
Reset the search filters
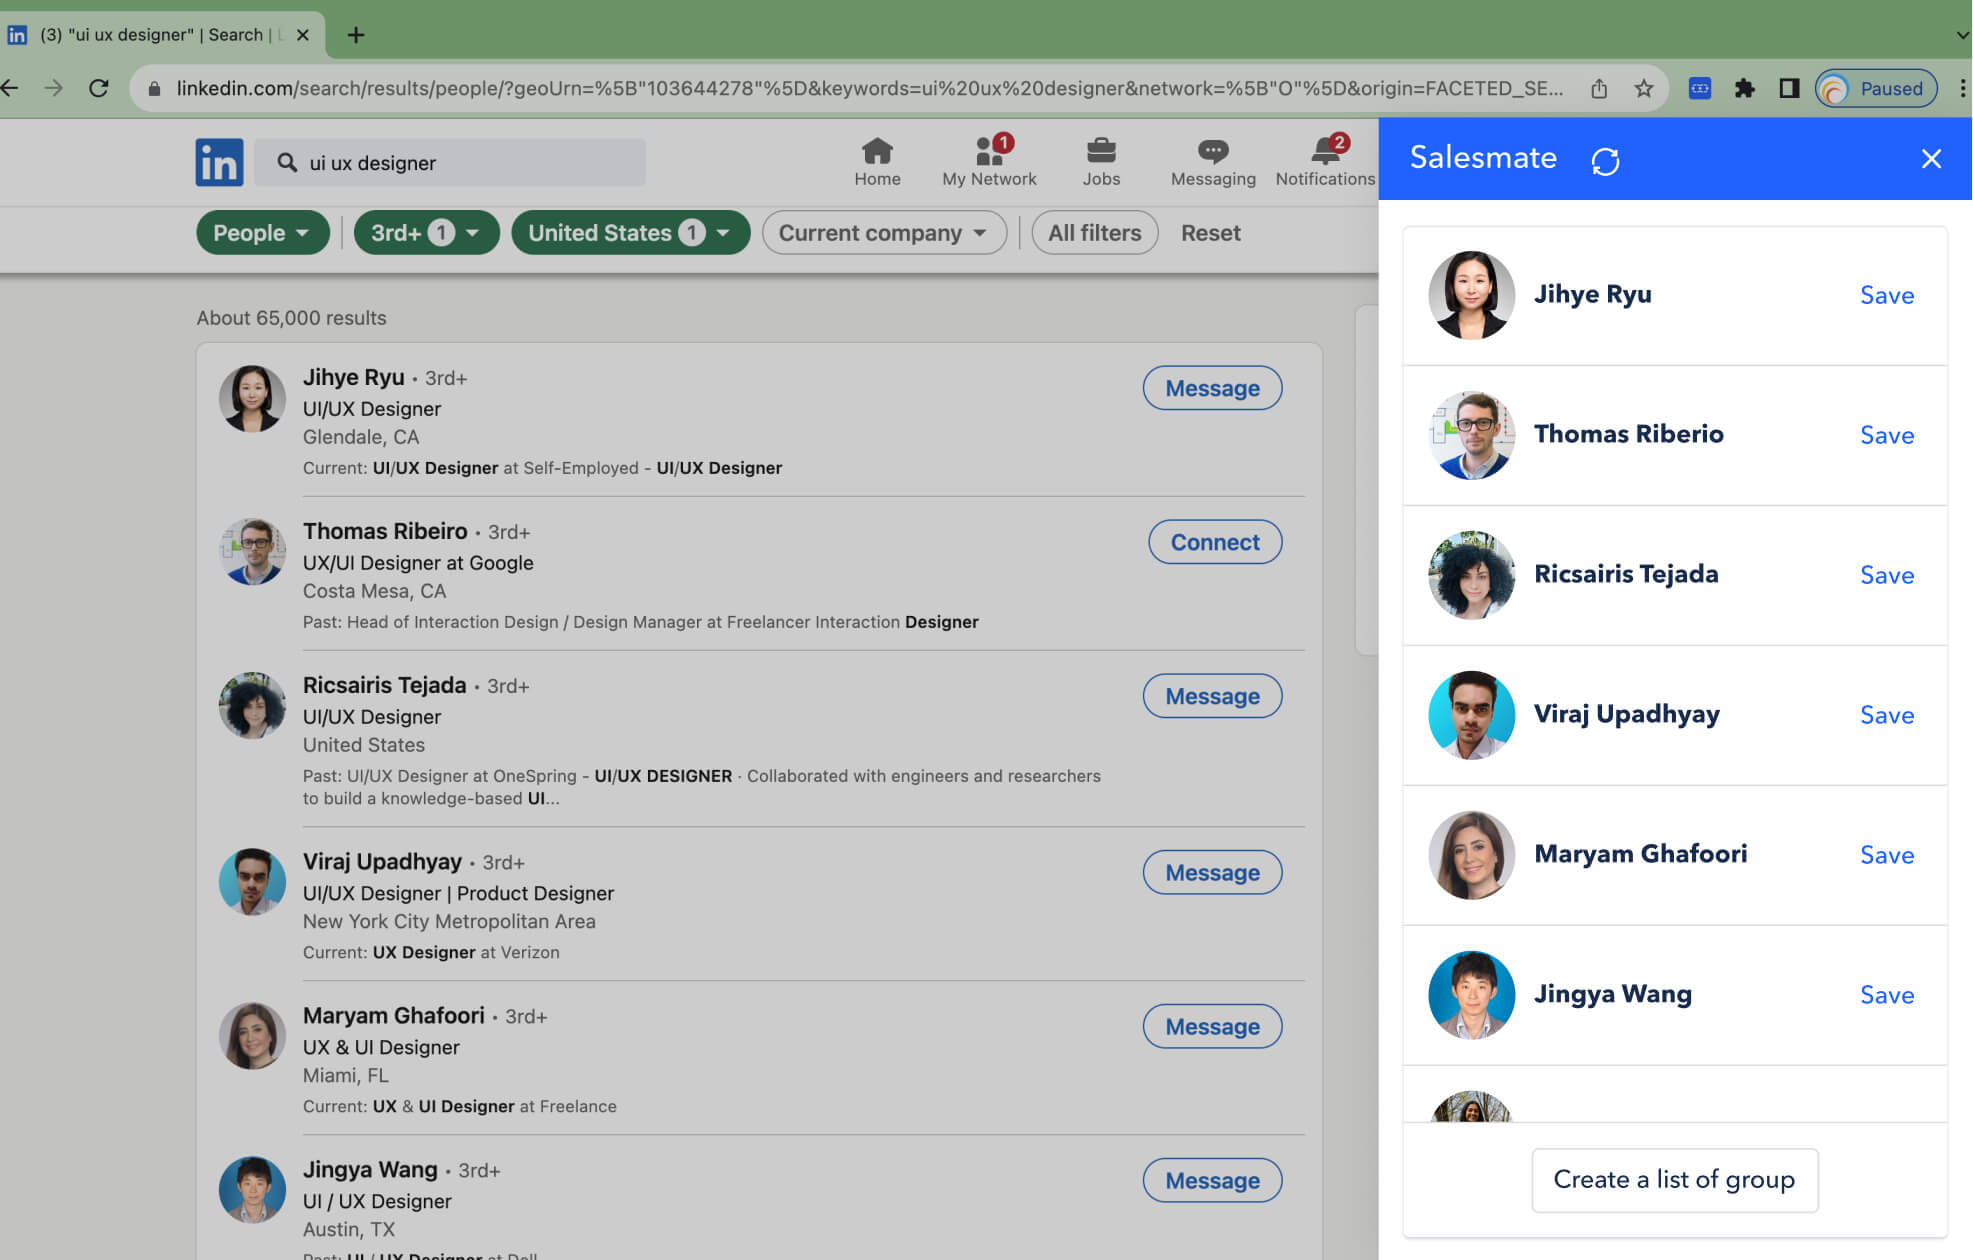pyautogui.click(x=1210, y=233)
